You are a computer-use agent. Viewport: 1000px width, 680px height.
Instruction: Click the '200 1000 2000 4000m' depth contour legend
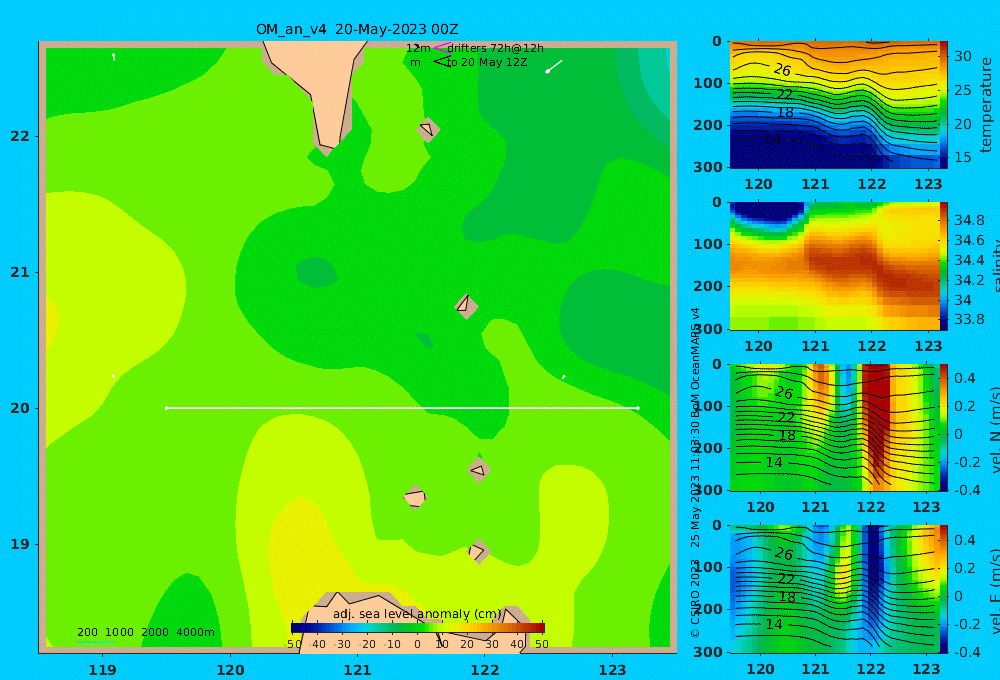pyautogui.click(x=146, y=632)
